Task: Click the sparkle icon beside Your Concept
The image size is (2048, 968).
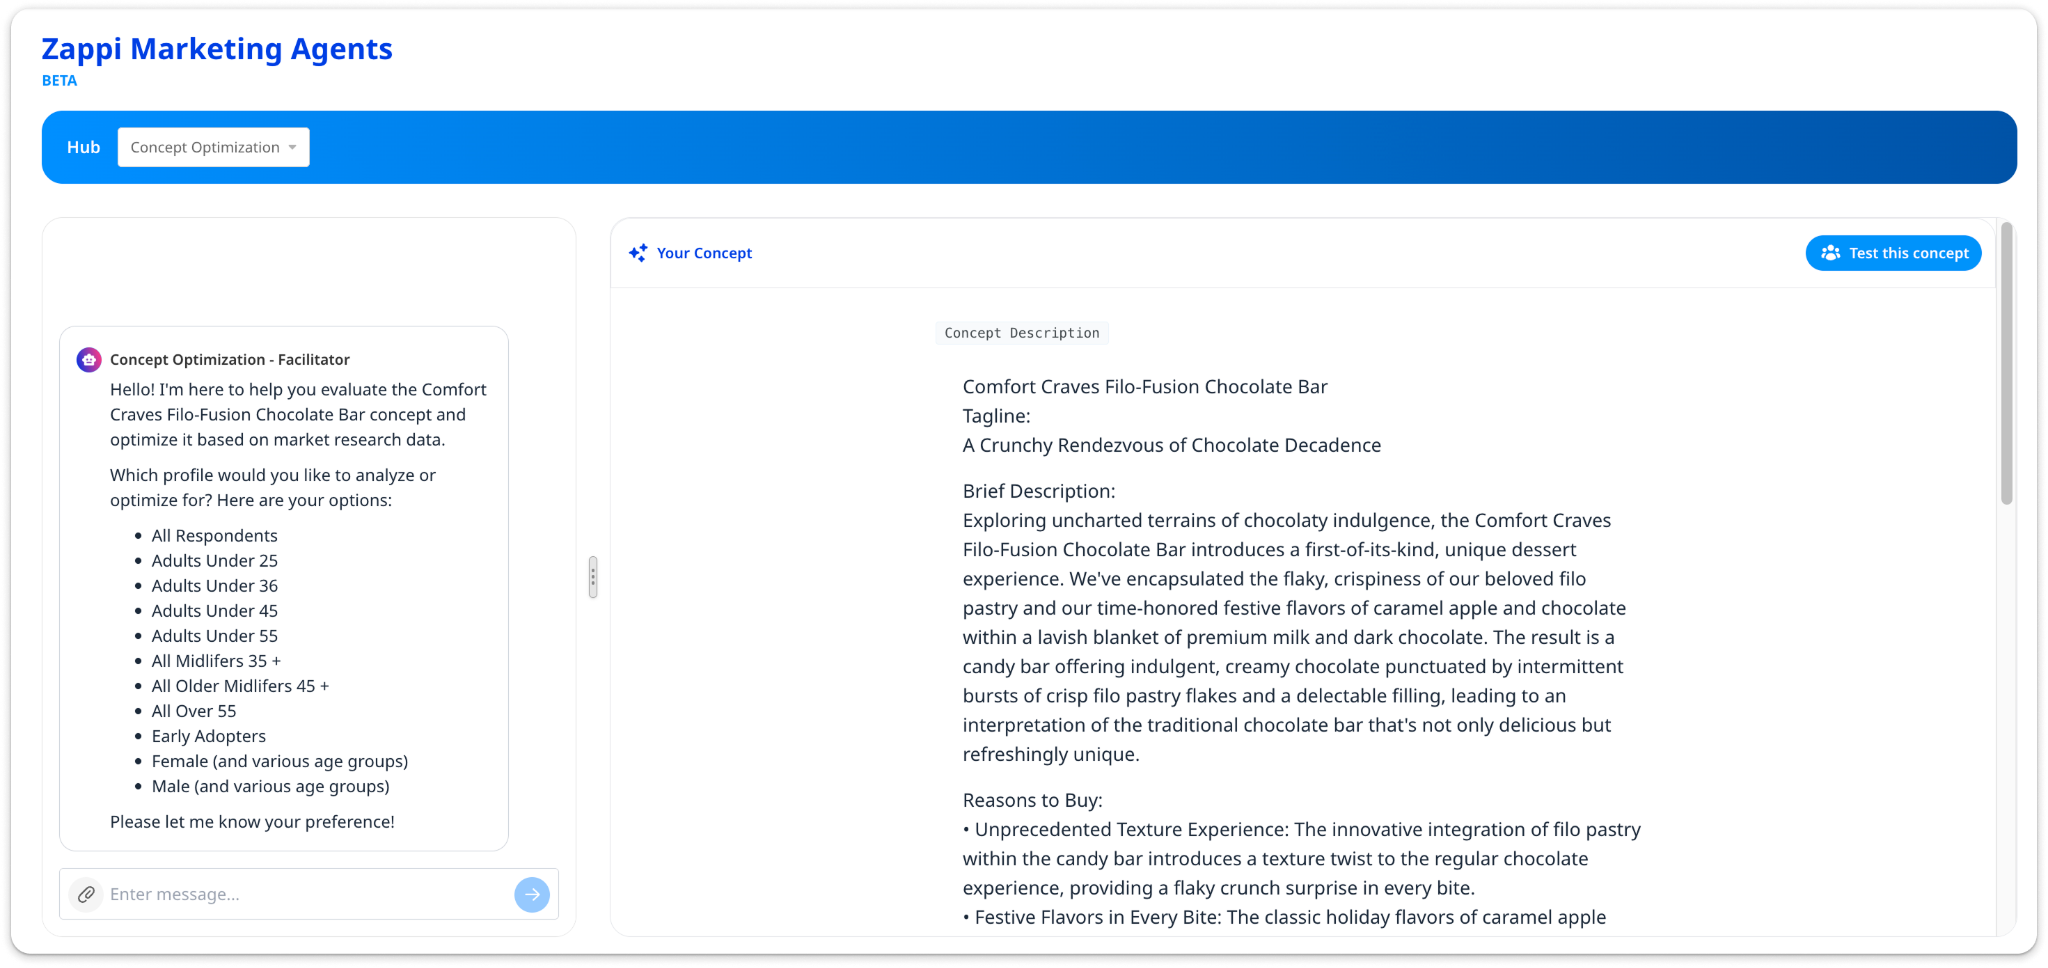Action: point(638,253)
